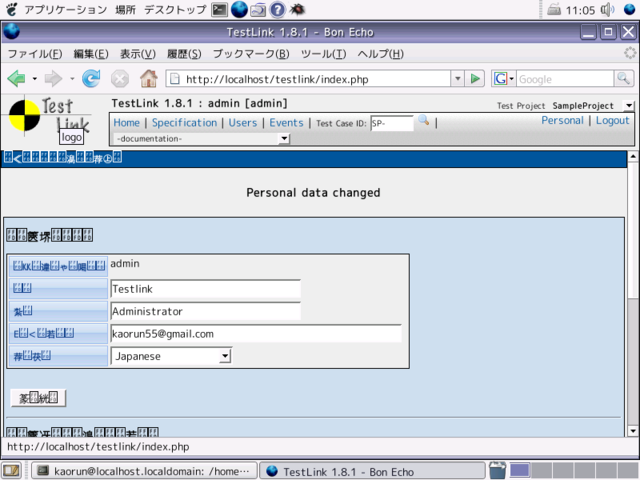Image resolution: width=640 pixels, height=480 pixels.
Task: Open the 編集(E) menu
Action: point(91,54)
